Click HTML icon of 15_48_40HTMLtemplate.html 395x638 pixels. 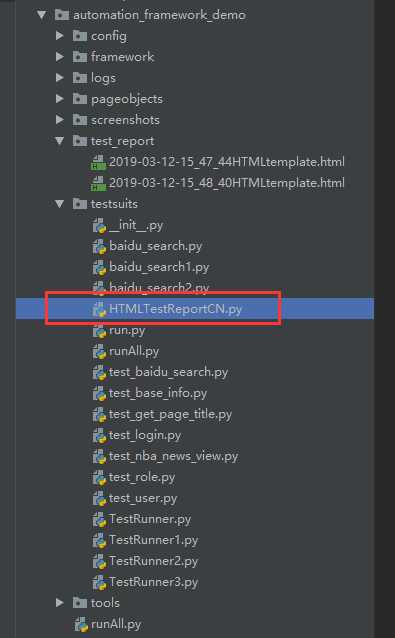tap(98, 183)
